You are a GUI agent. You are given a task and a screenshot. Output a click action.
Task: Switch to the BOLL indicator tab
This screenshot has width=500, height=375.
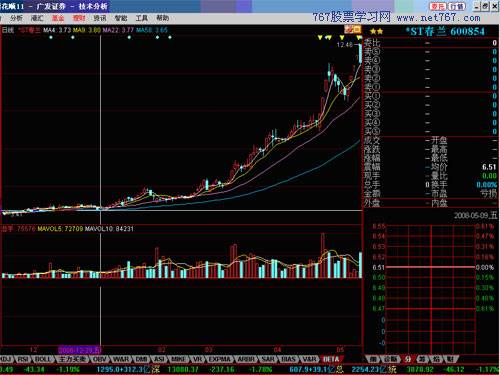coord(43,359)
